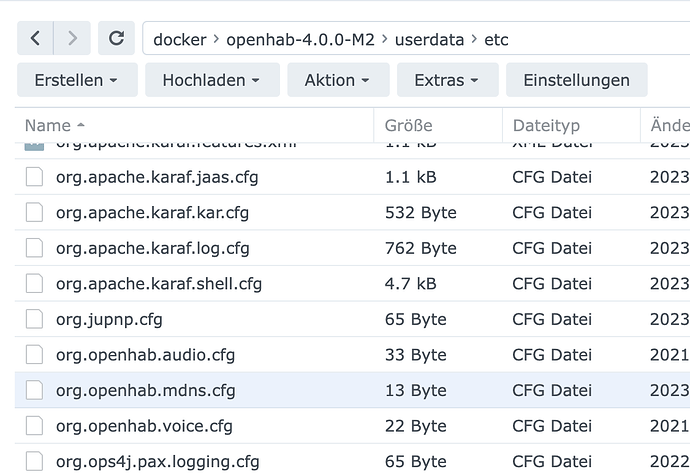Go to userdata in breadcrumb path
This screenshot has width=690, height=476.
tap(430, 40)
